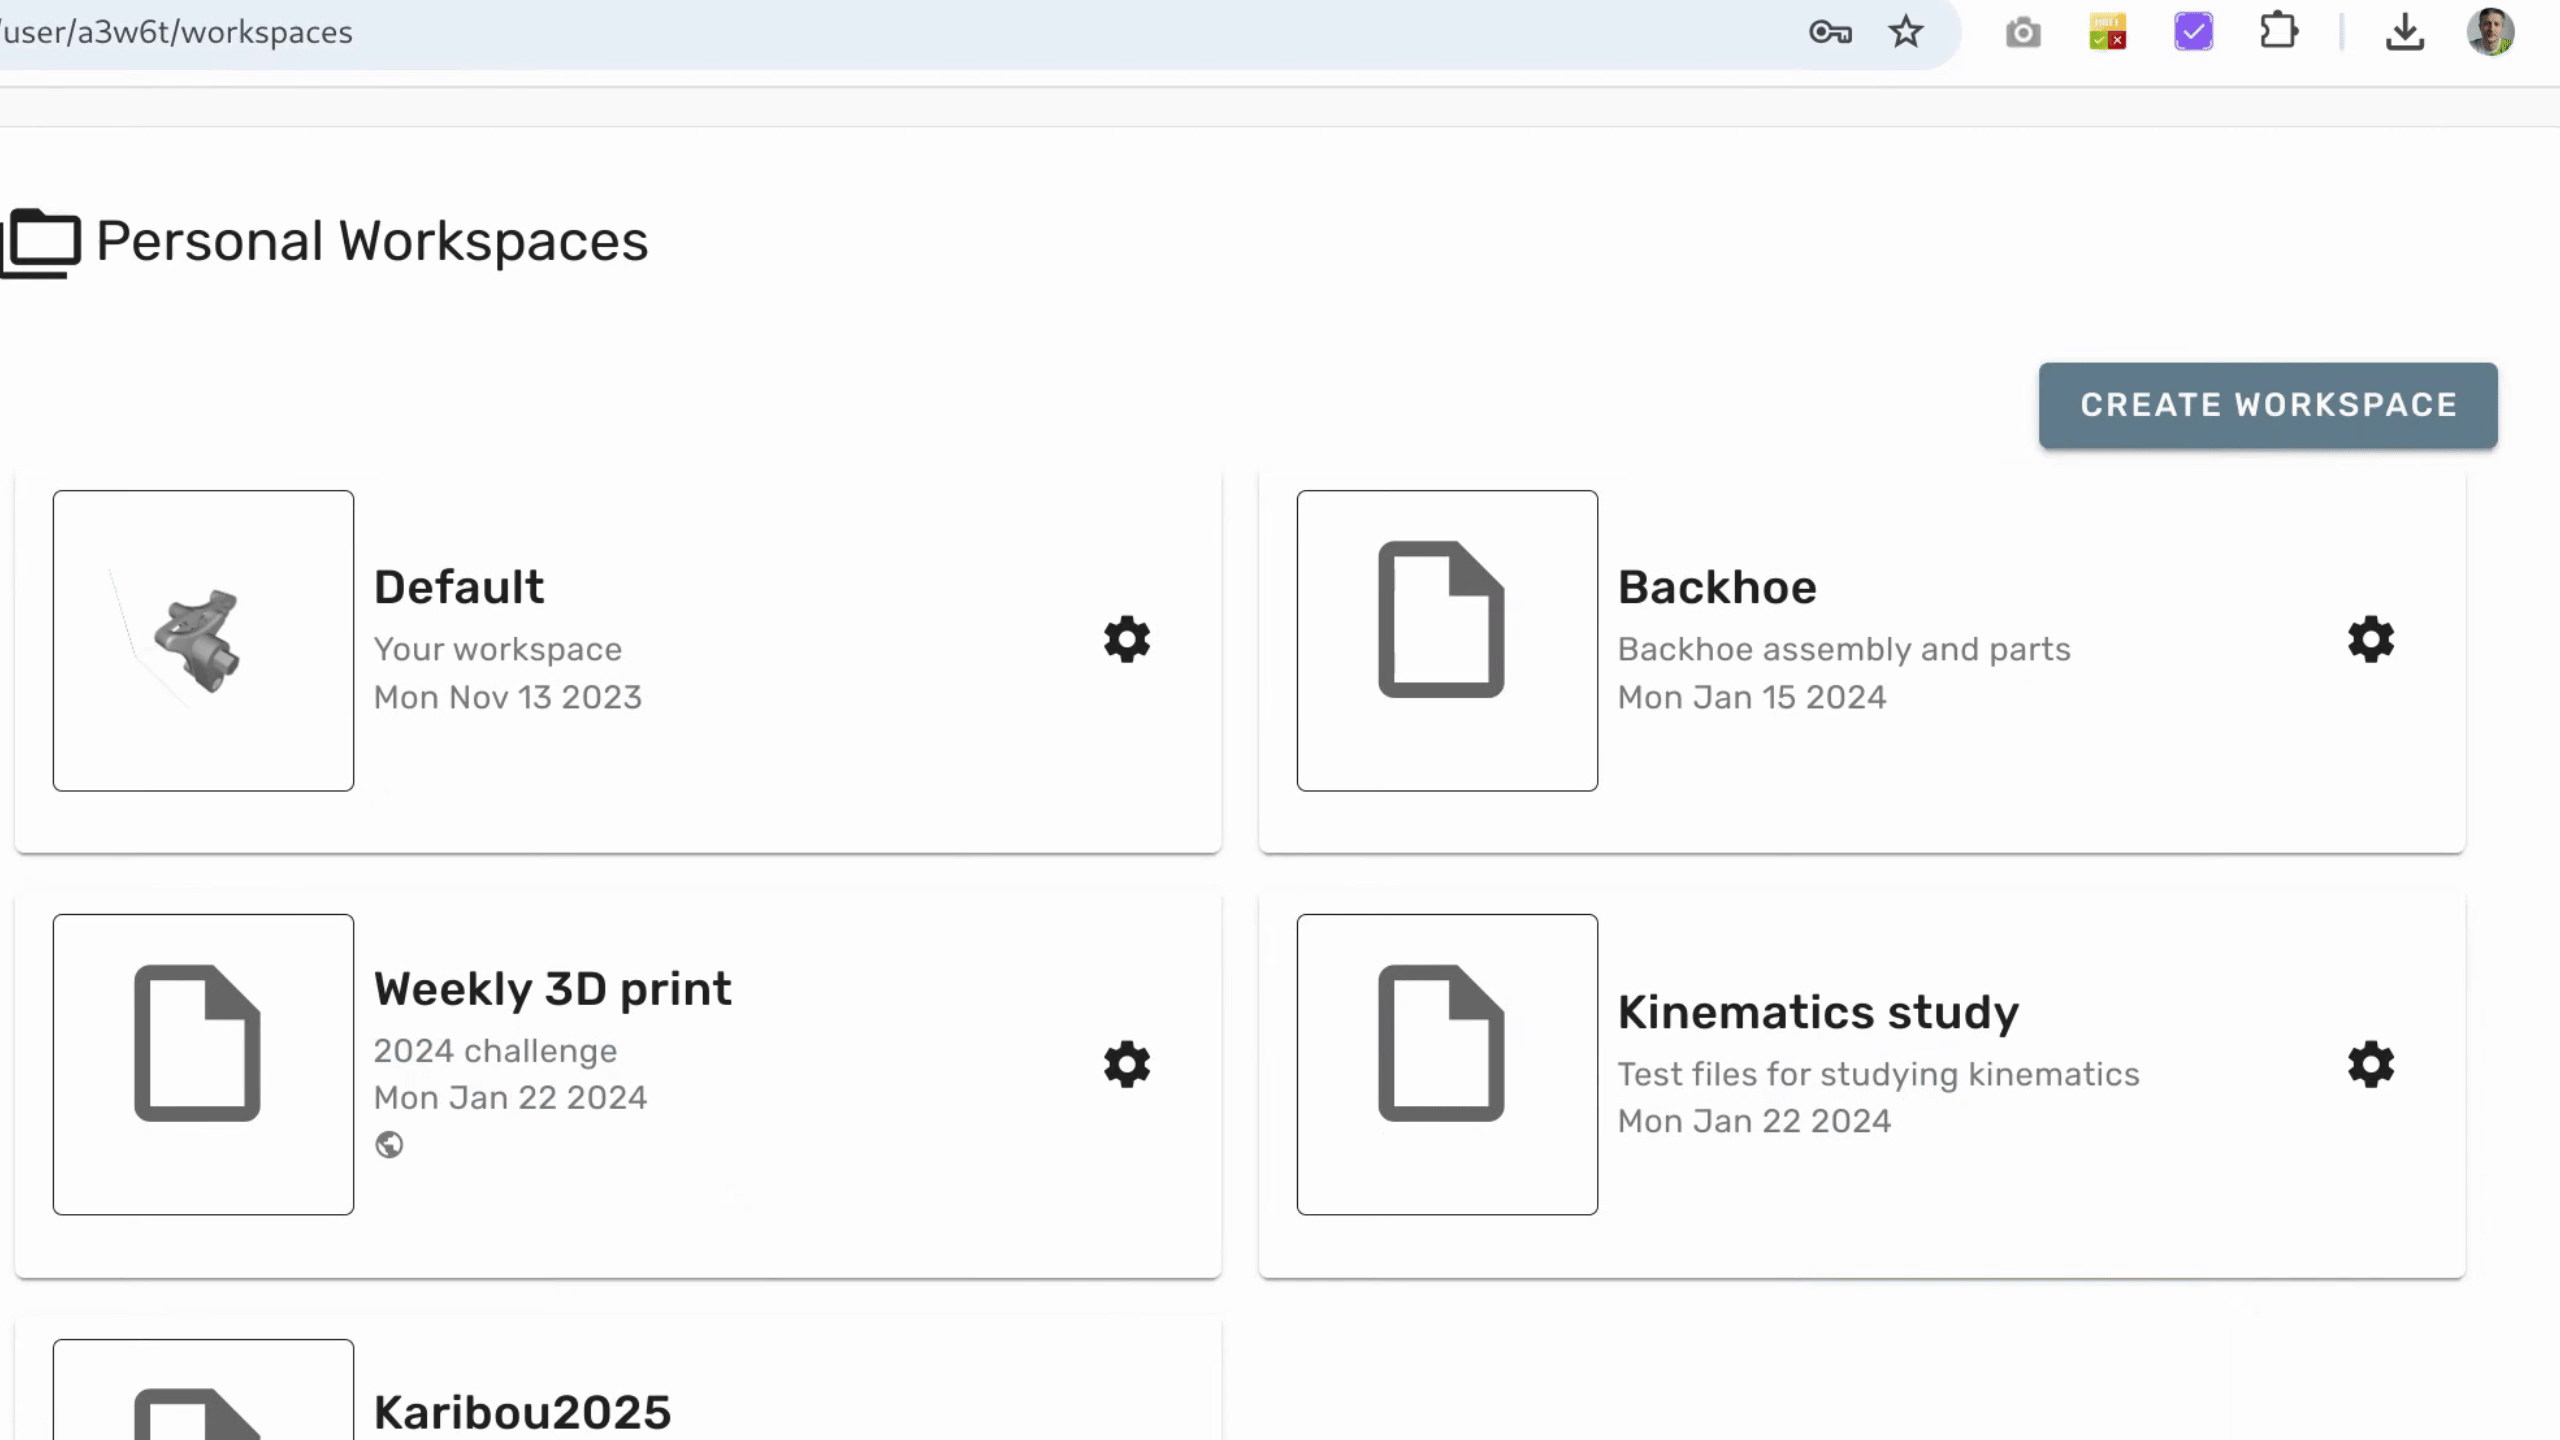
Task: Click the public globe icon on Weekly 3D print
Action: 390,1145
